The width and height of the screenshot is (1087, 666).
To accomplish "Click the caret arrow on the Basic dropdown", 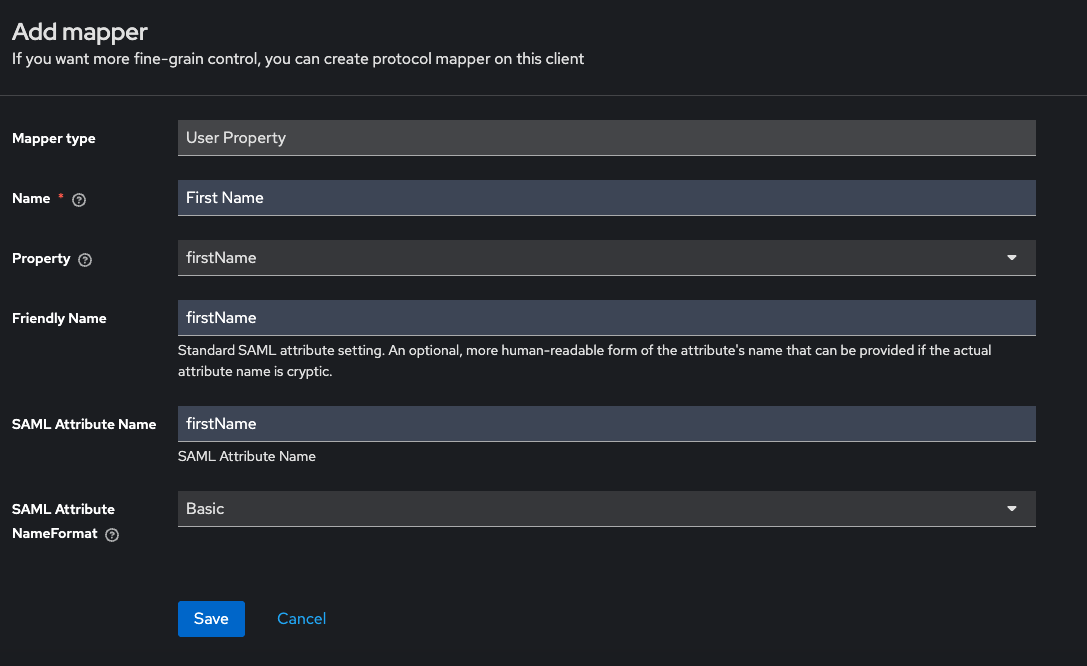I will pyautogui.click(x=1012, y=509).
